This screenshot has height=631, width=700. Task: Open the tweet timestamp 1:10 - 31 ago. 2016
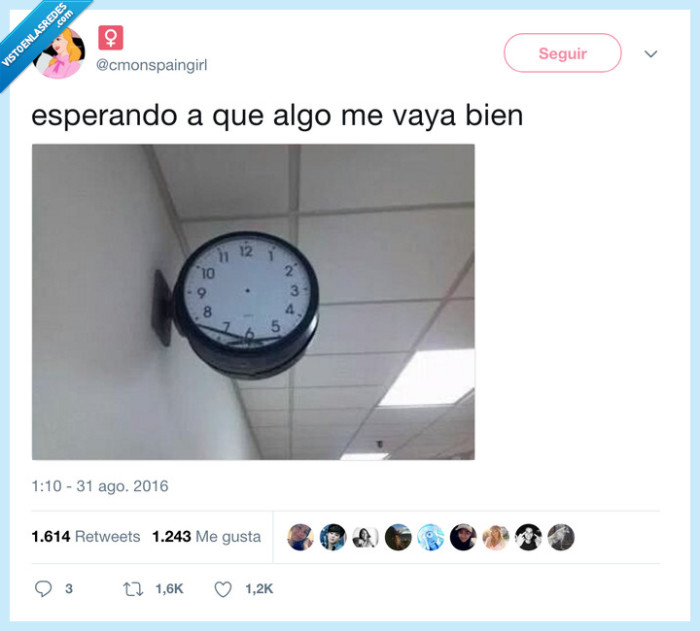click(100, 486)
